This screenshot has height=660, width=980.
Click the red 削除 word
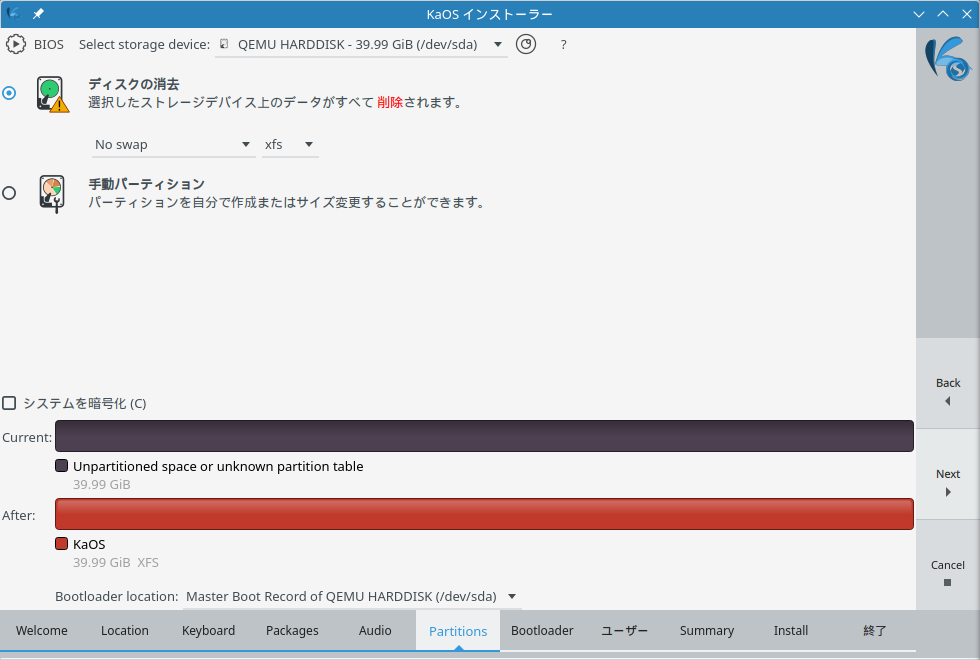tap(390, 102)
